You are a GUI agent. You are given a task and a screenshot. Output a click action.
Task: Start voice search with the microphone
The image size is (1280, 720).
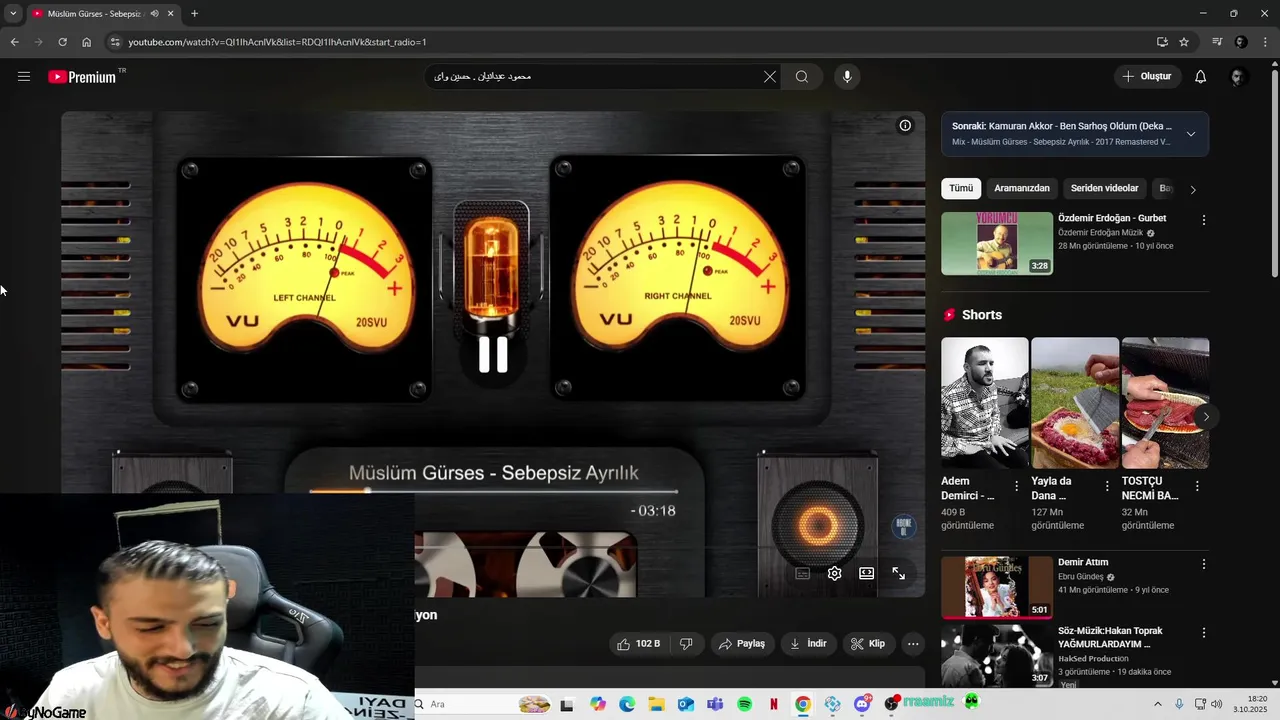pos(847,77)
